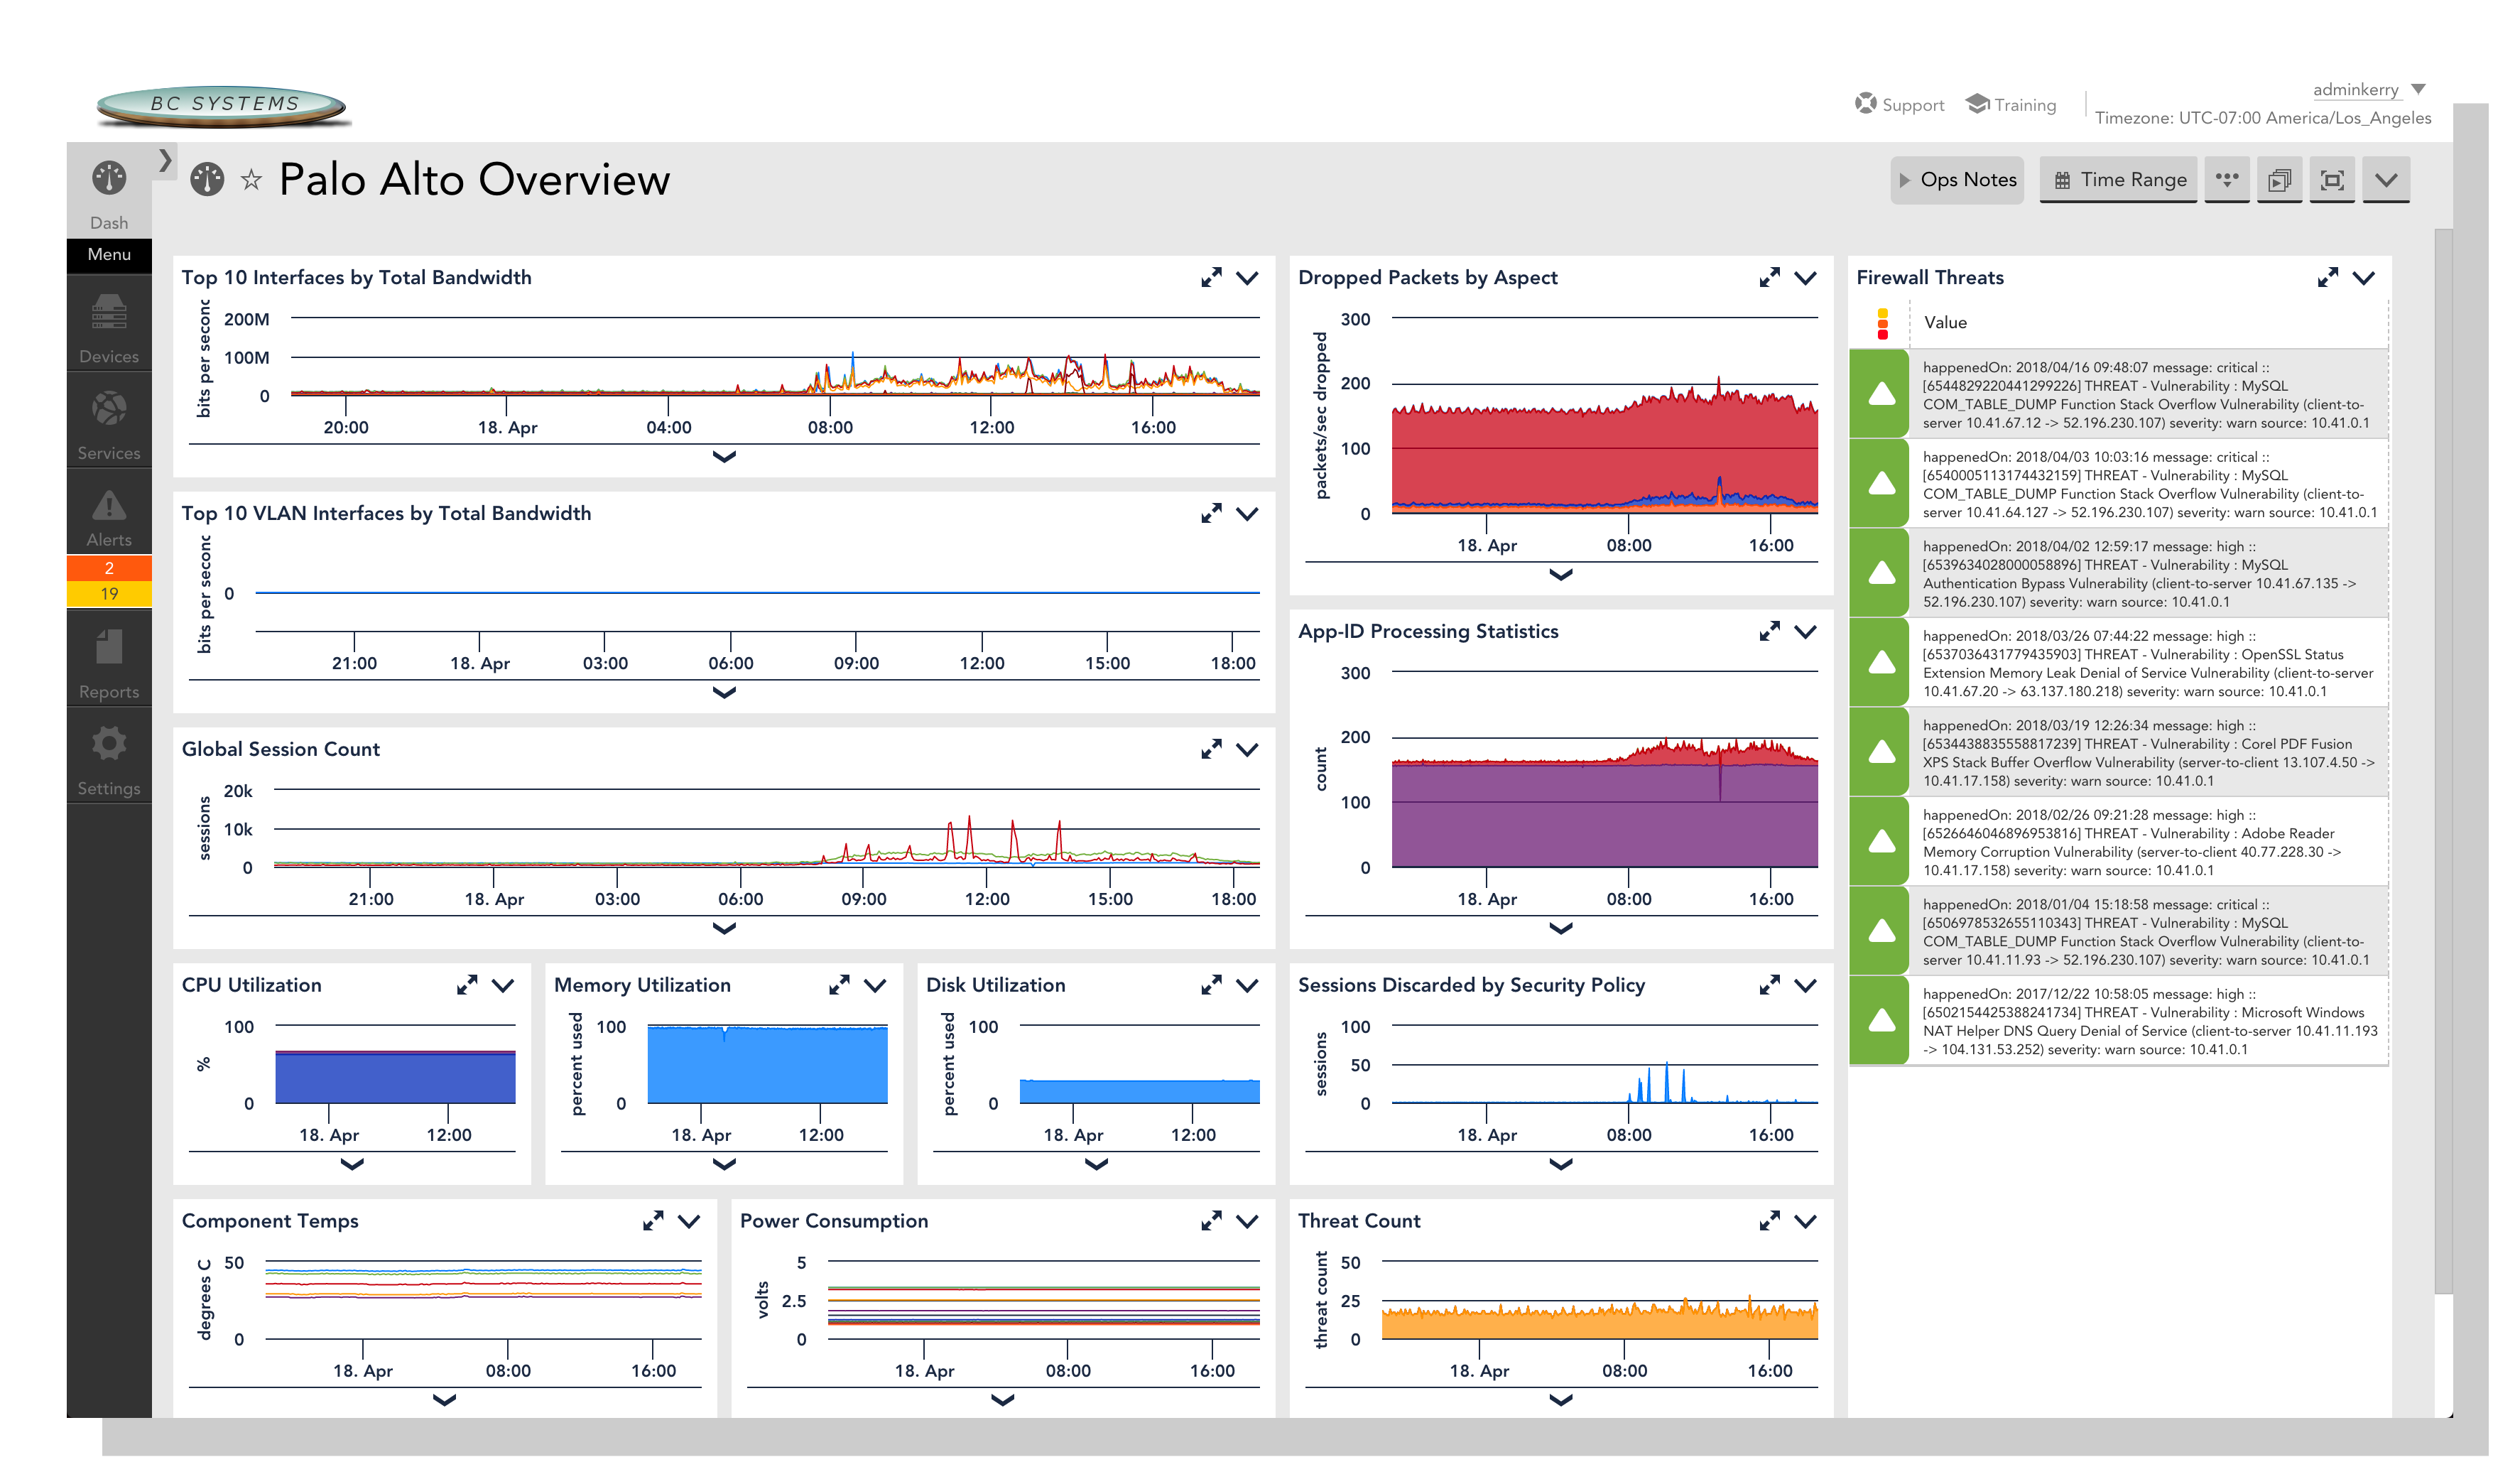Image resolution: width=2520 pixels, height=1484 pixels.
Task: Click the BC Systems logo
Action: (x=222, y=105)
